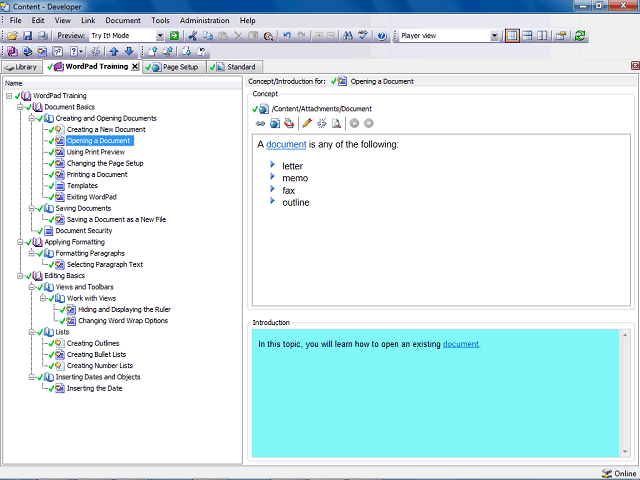
Task: Collapse the Work with Views section
Action: pos(43,298)
